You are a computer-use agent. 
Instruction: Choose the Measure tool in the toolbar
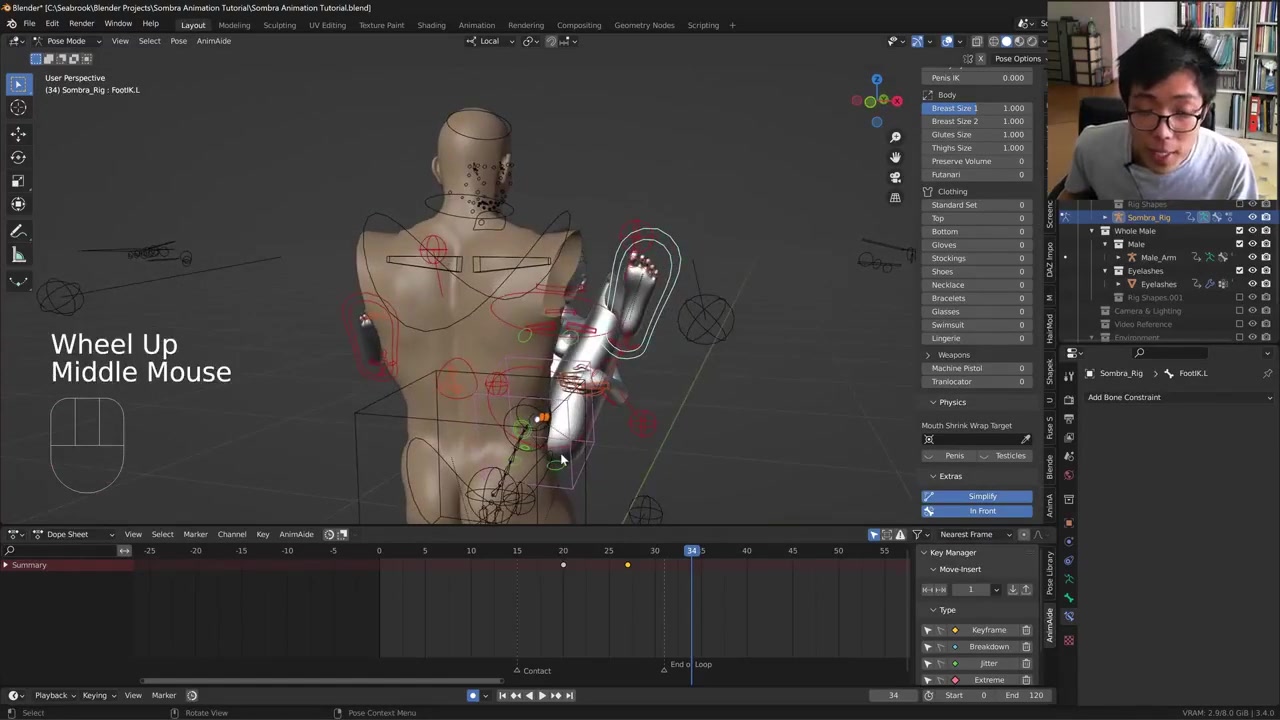pos(18,255)
